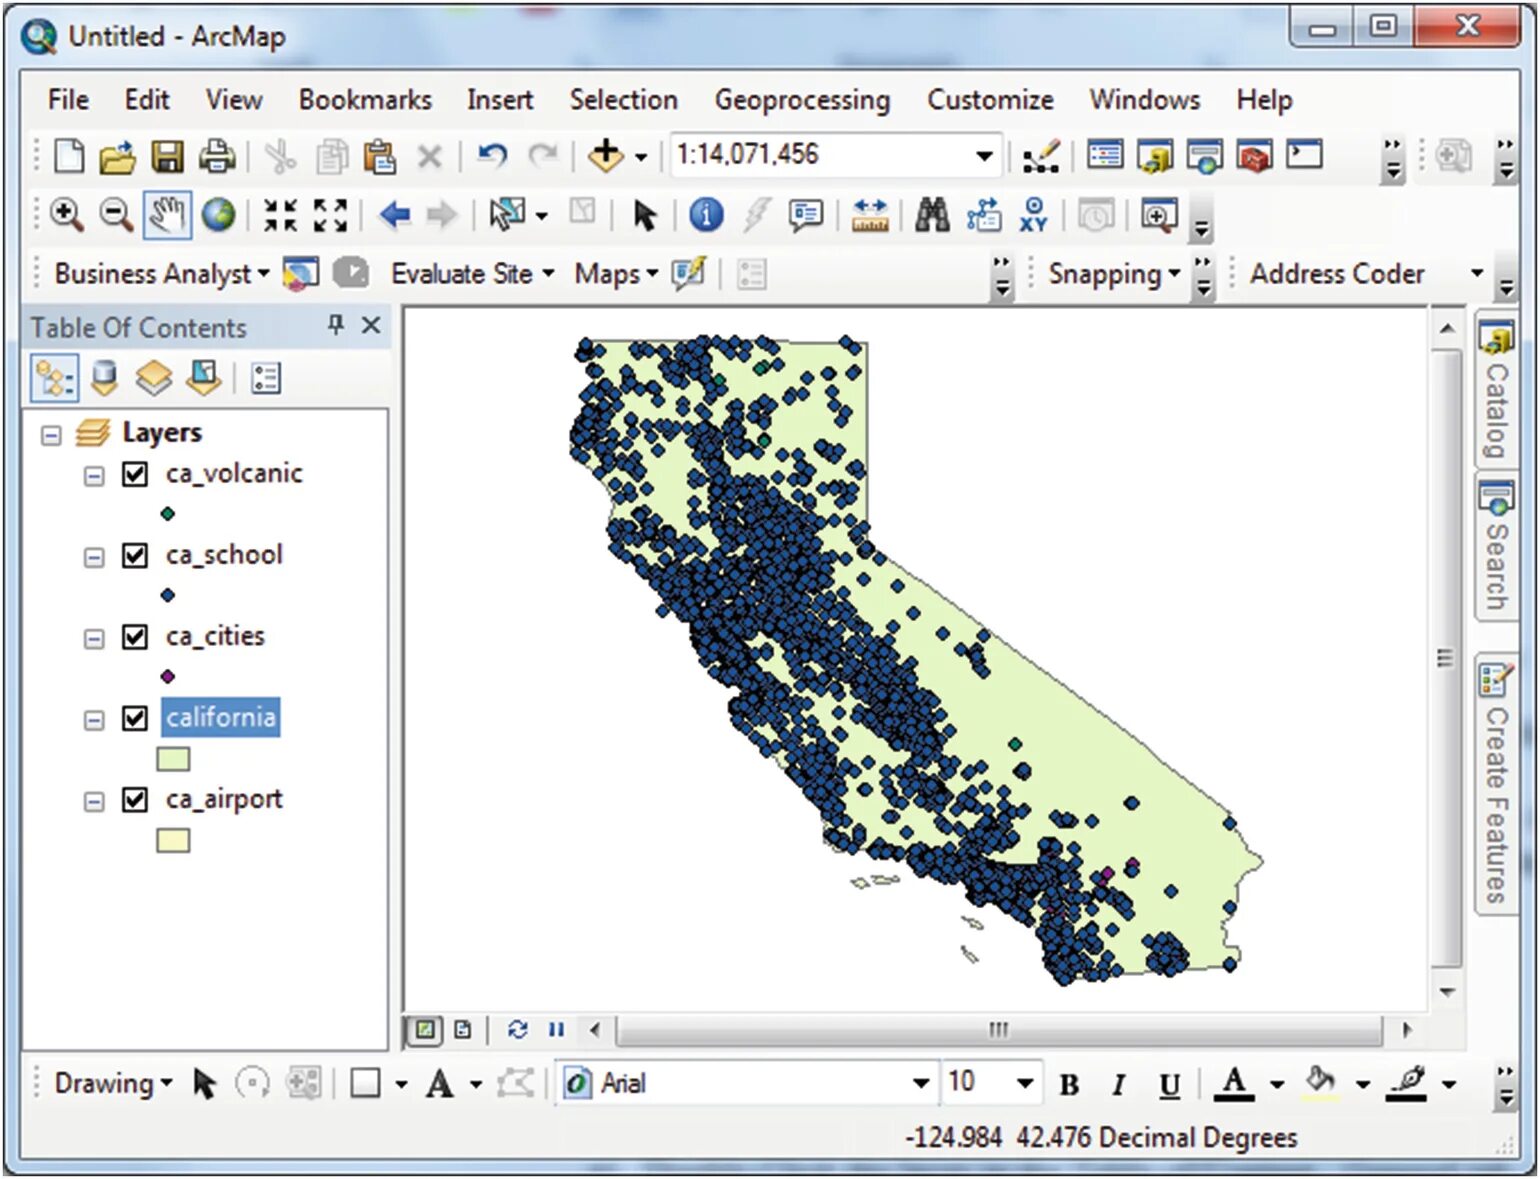Pause map drawing
This screenshot has height=1179, width=1540.
pyautogui.click(x=556, y=1029)
